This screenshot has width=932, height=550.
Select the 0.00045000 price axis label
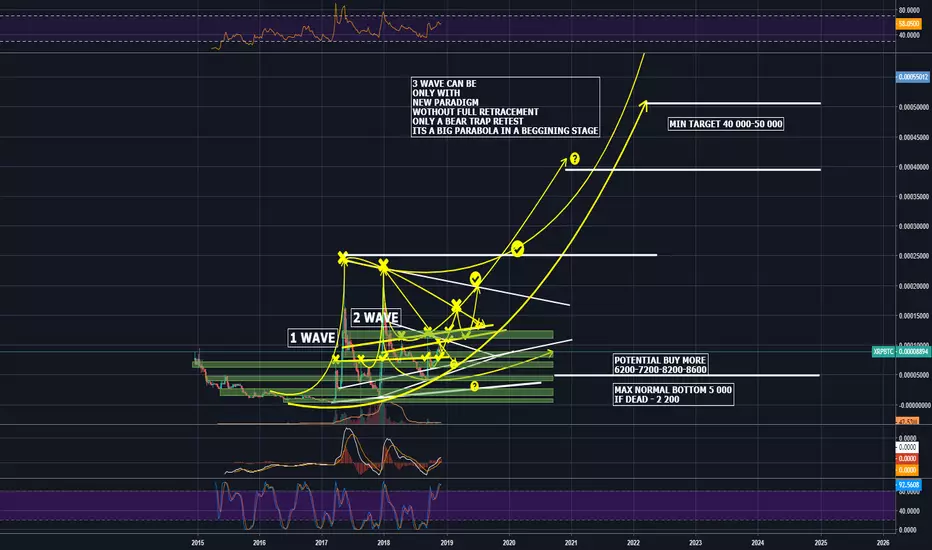914,137
